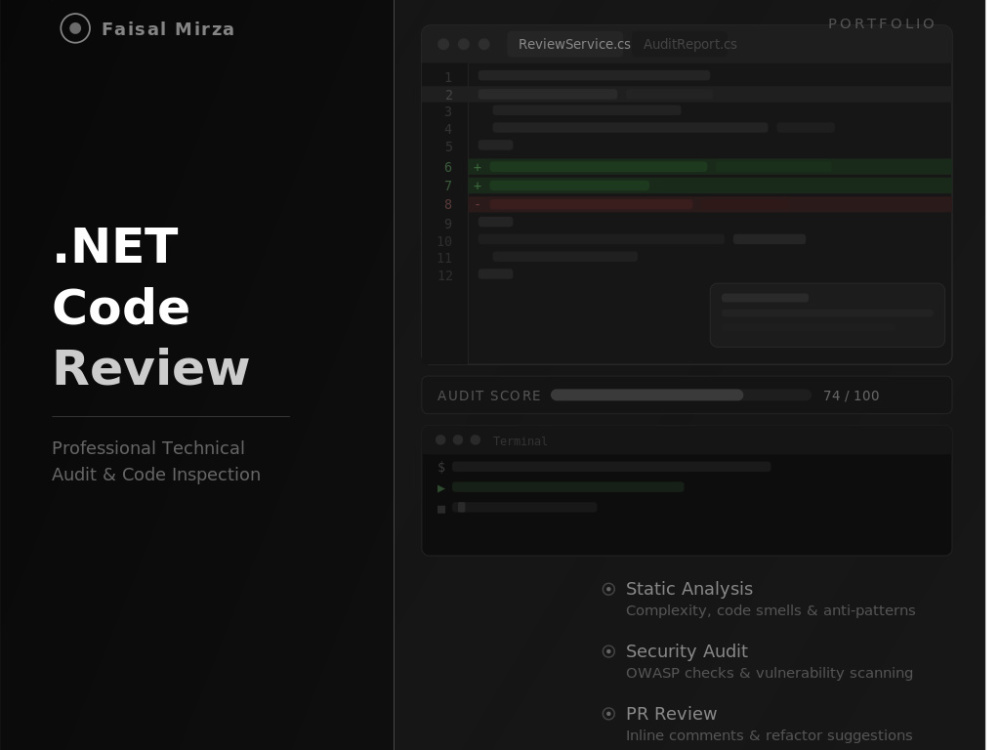Click the first window dot of Terminal
Screen dimensions: 1000x750
coord(440,440)
